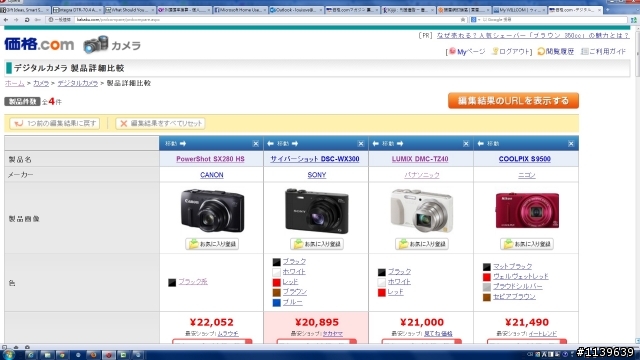Screen dimensions: 640x360
Task: Select LUMIX ブラック color link
Action: coord(399,272)
